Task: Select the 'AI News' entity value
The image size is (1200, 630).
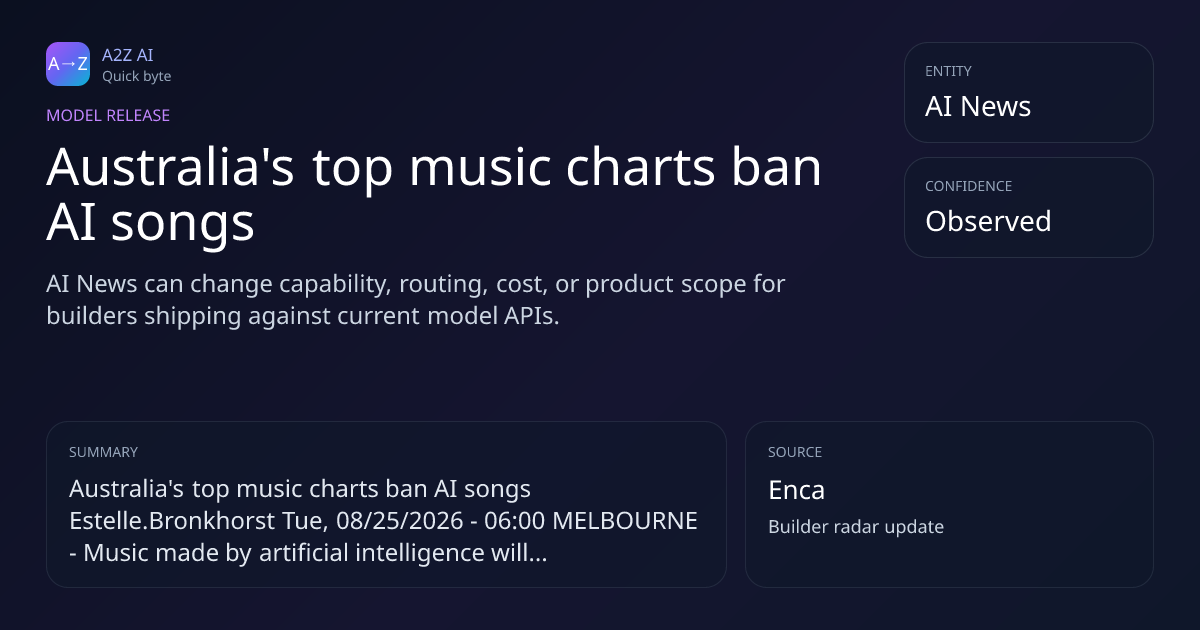Action: pyautogui.click(x=978, y=106)
